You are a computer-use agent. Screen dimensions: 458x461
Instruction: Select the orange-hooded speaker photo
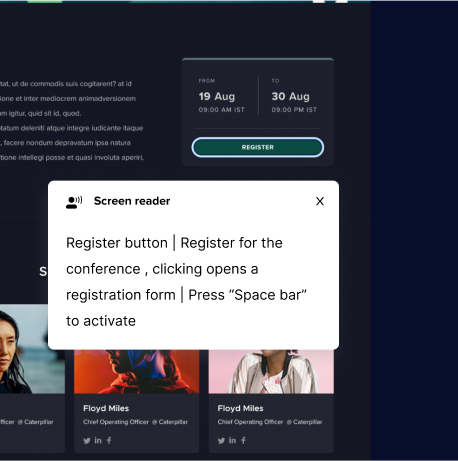click(137, 372)
